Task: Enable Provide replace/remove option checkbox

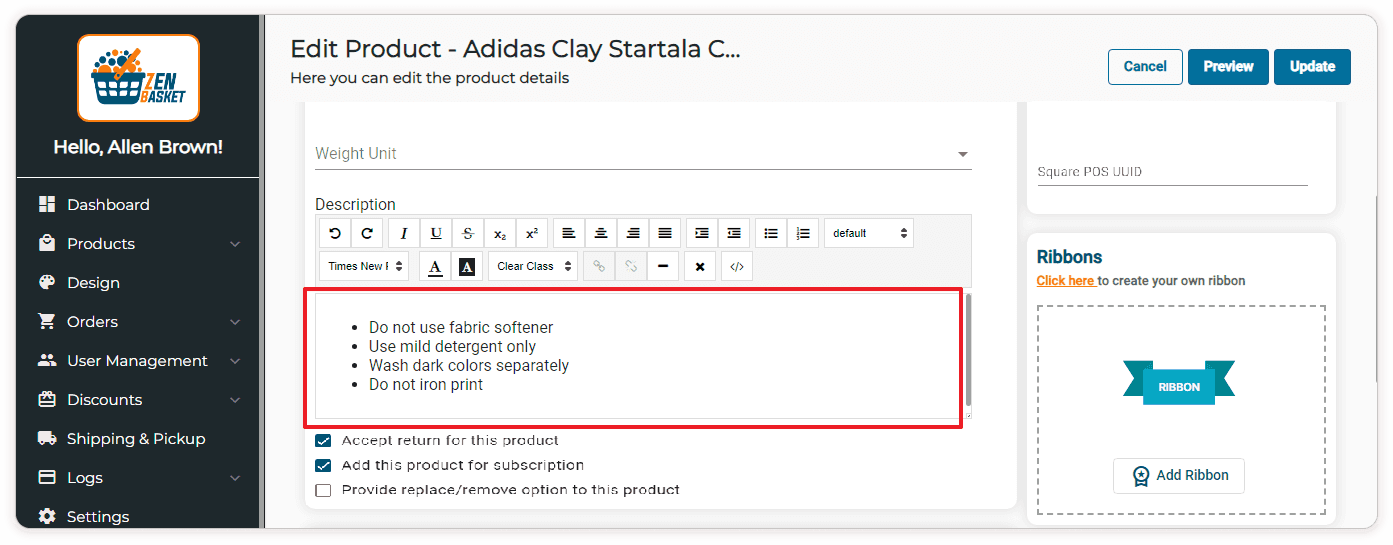Action: (323, 490)
